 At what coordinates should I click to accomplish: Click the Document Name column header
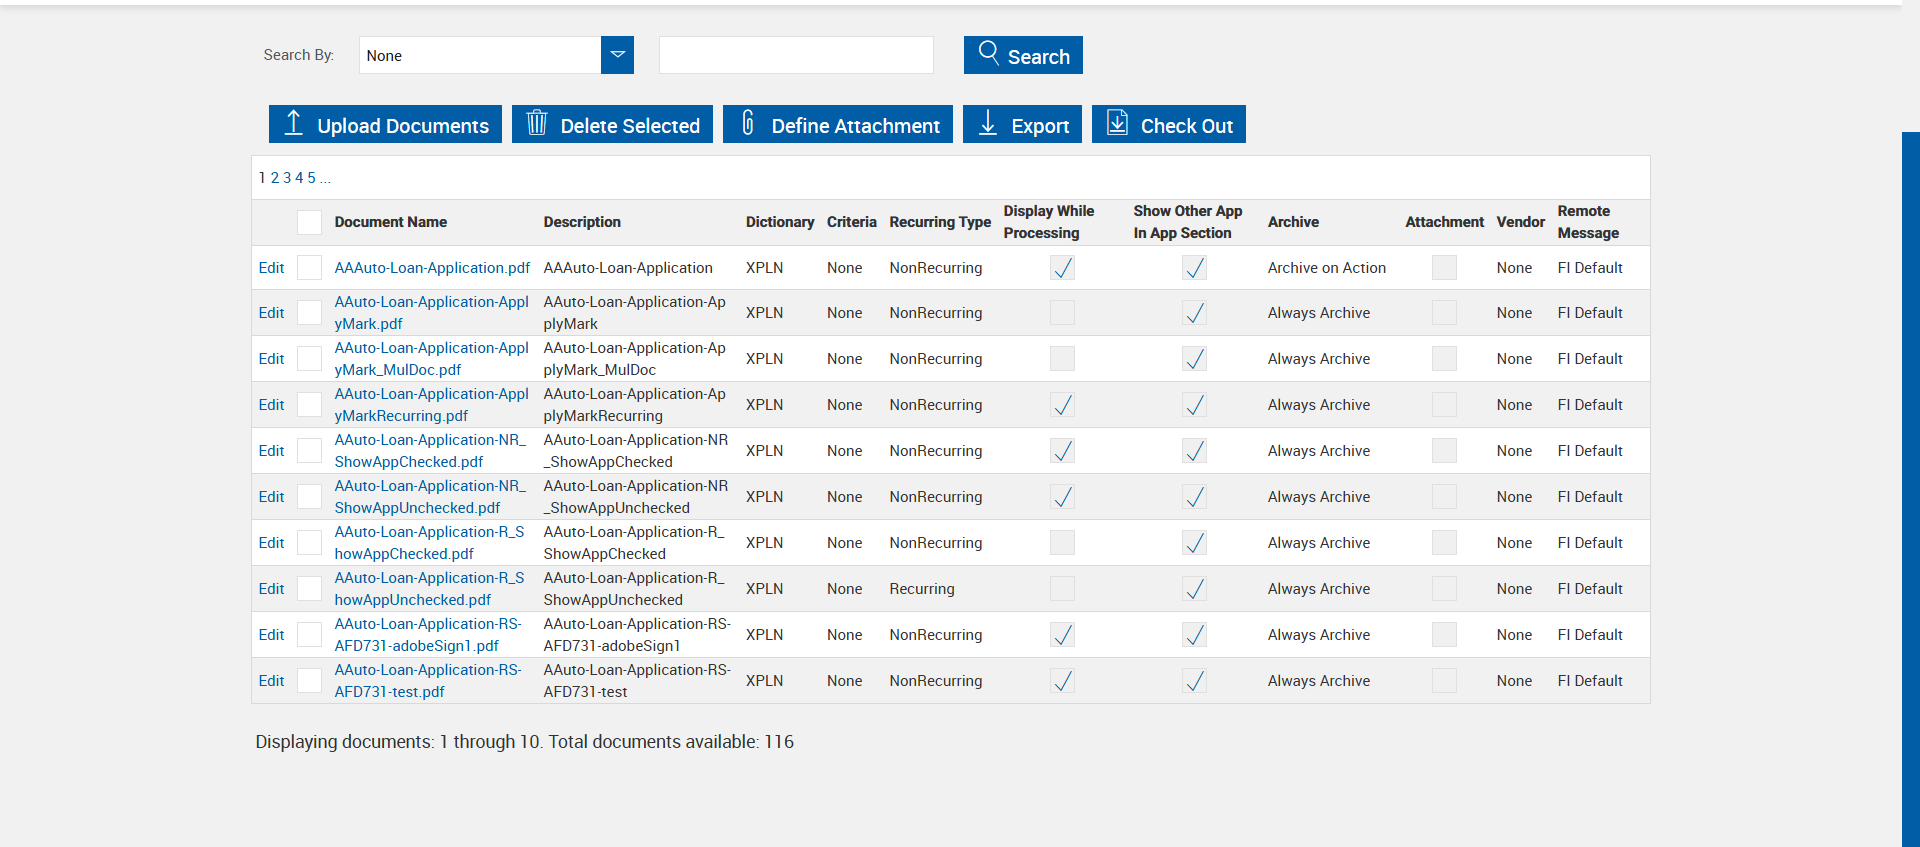pos(390,222)
